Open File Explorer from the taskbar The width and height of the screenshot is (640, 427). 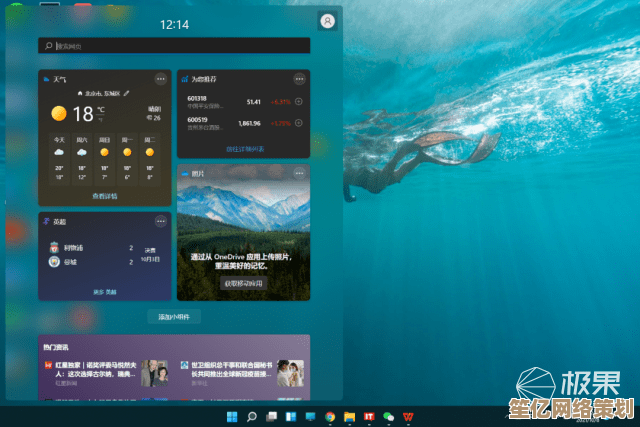[349, 416]
